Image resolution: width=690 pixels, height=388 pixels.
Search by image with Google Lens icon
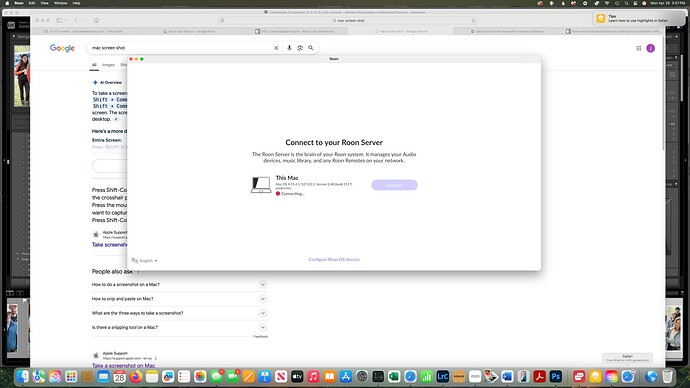(x=300, y=48)
